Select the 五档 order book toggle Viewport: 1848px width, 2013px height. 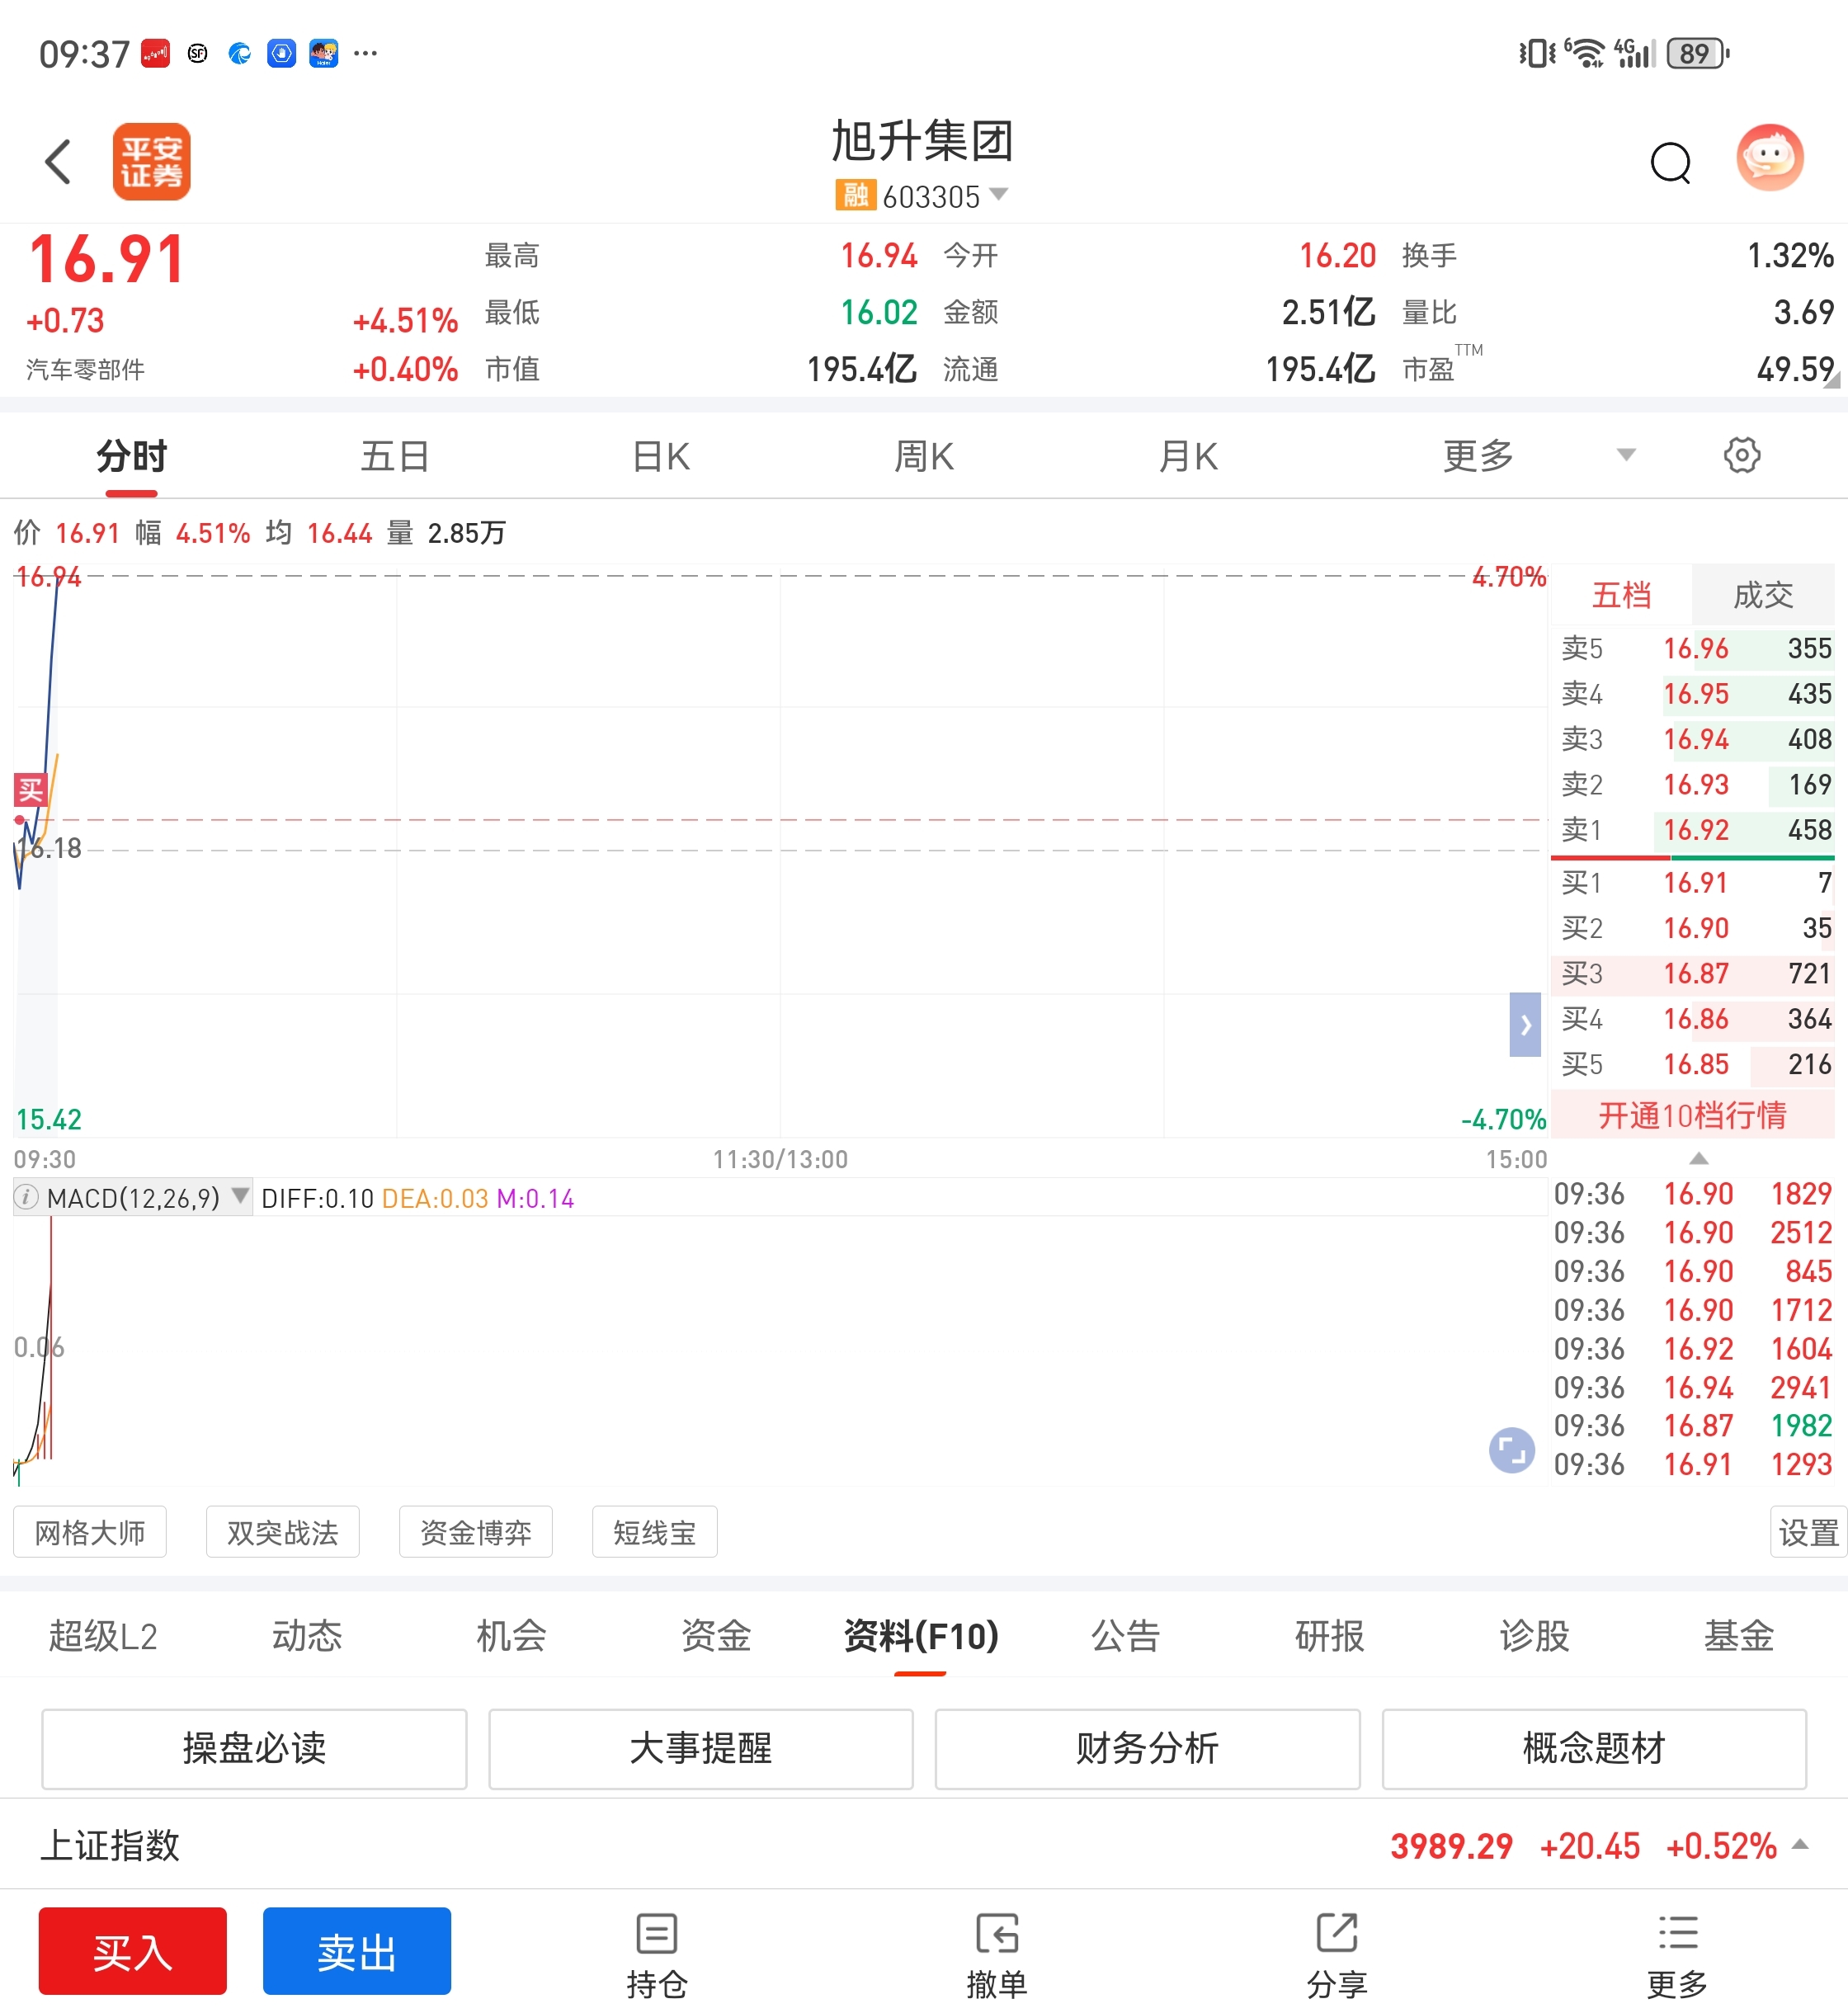1621,596
